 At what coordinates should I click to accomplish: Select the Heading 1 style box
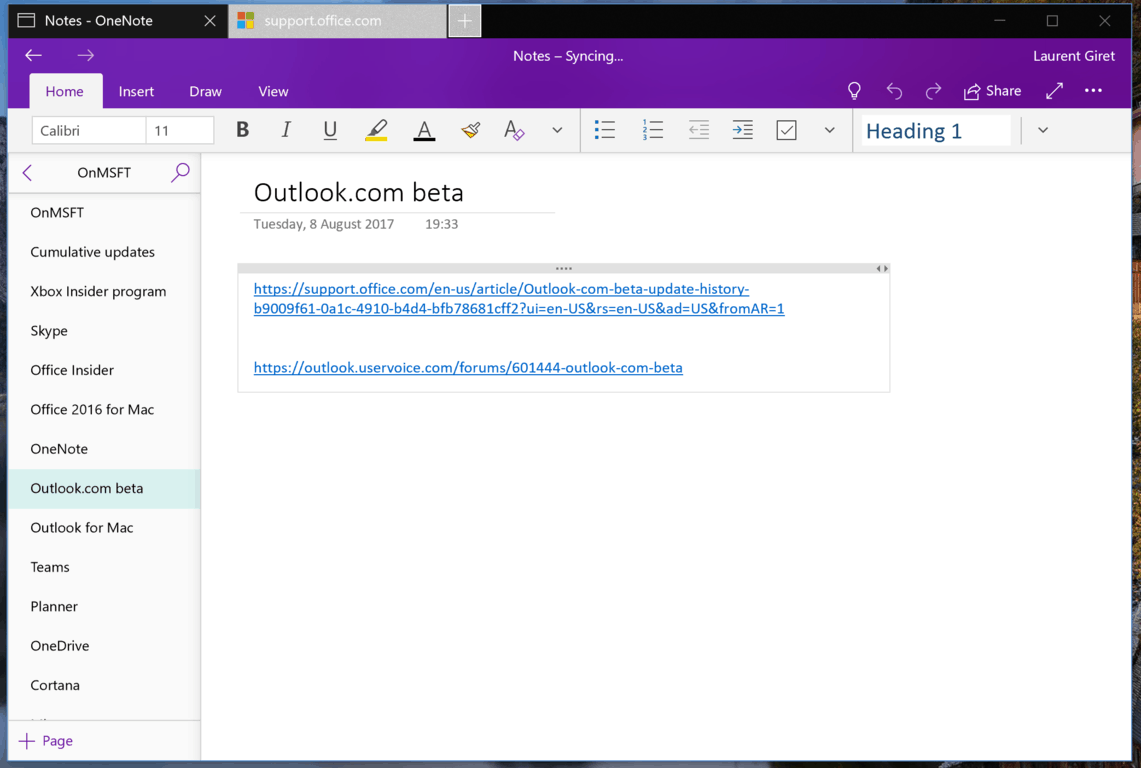tap(936, 130)
